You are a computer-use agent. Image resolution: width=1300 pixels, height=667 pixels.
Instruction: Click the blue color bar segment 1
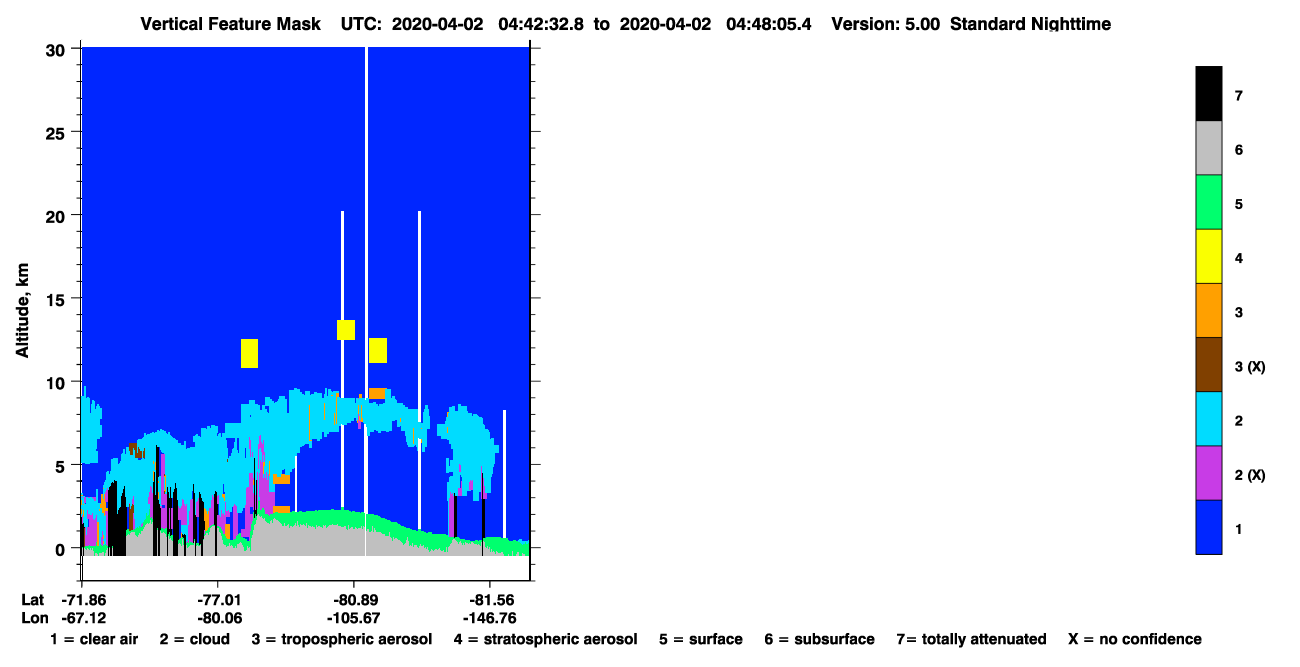coord(1208,526)
